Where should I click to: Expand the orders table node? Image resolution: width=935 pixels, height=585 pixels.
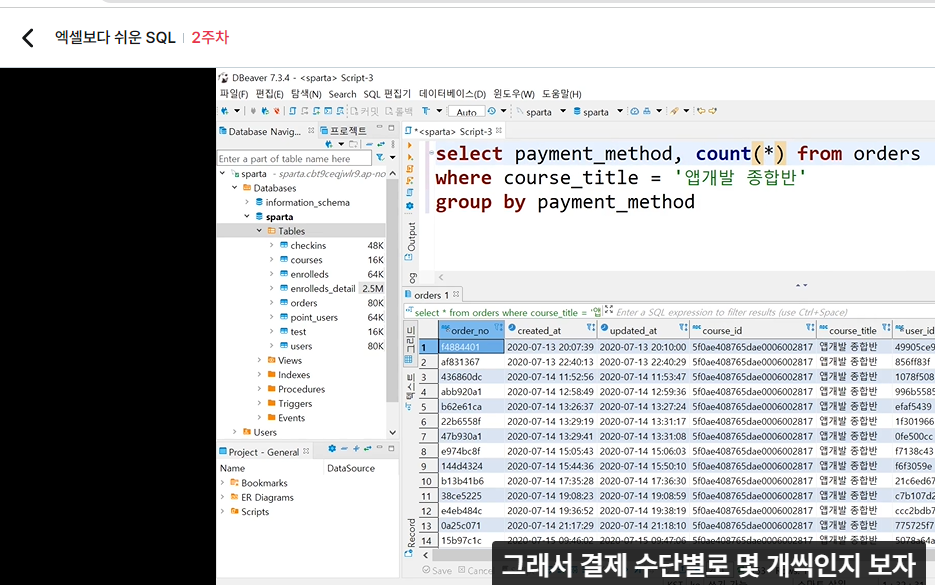point(271,303)
